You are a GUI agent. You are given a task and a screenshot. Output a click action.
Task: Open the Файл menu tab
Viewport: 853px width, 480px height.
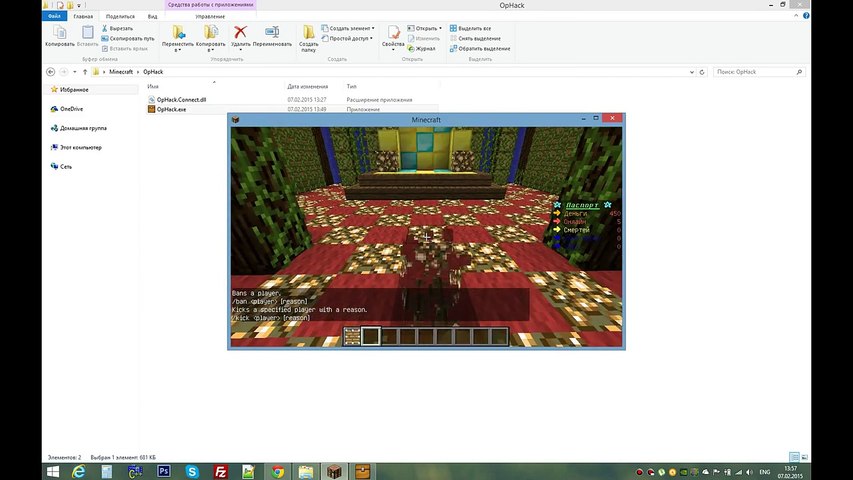tap(54, 16)
